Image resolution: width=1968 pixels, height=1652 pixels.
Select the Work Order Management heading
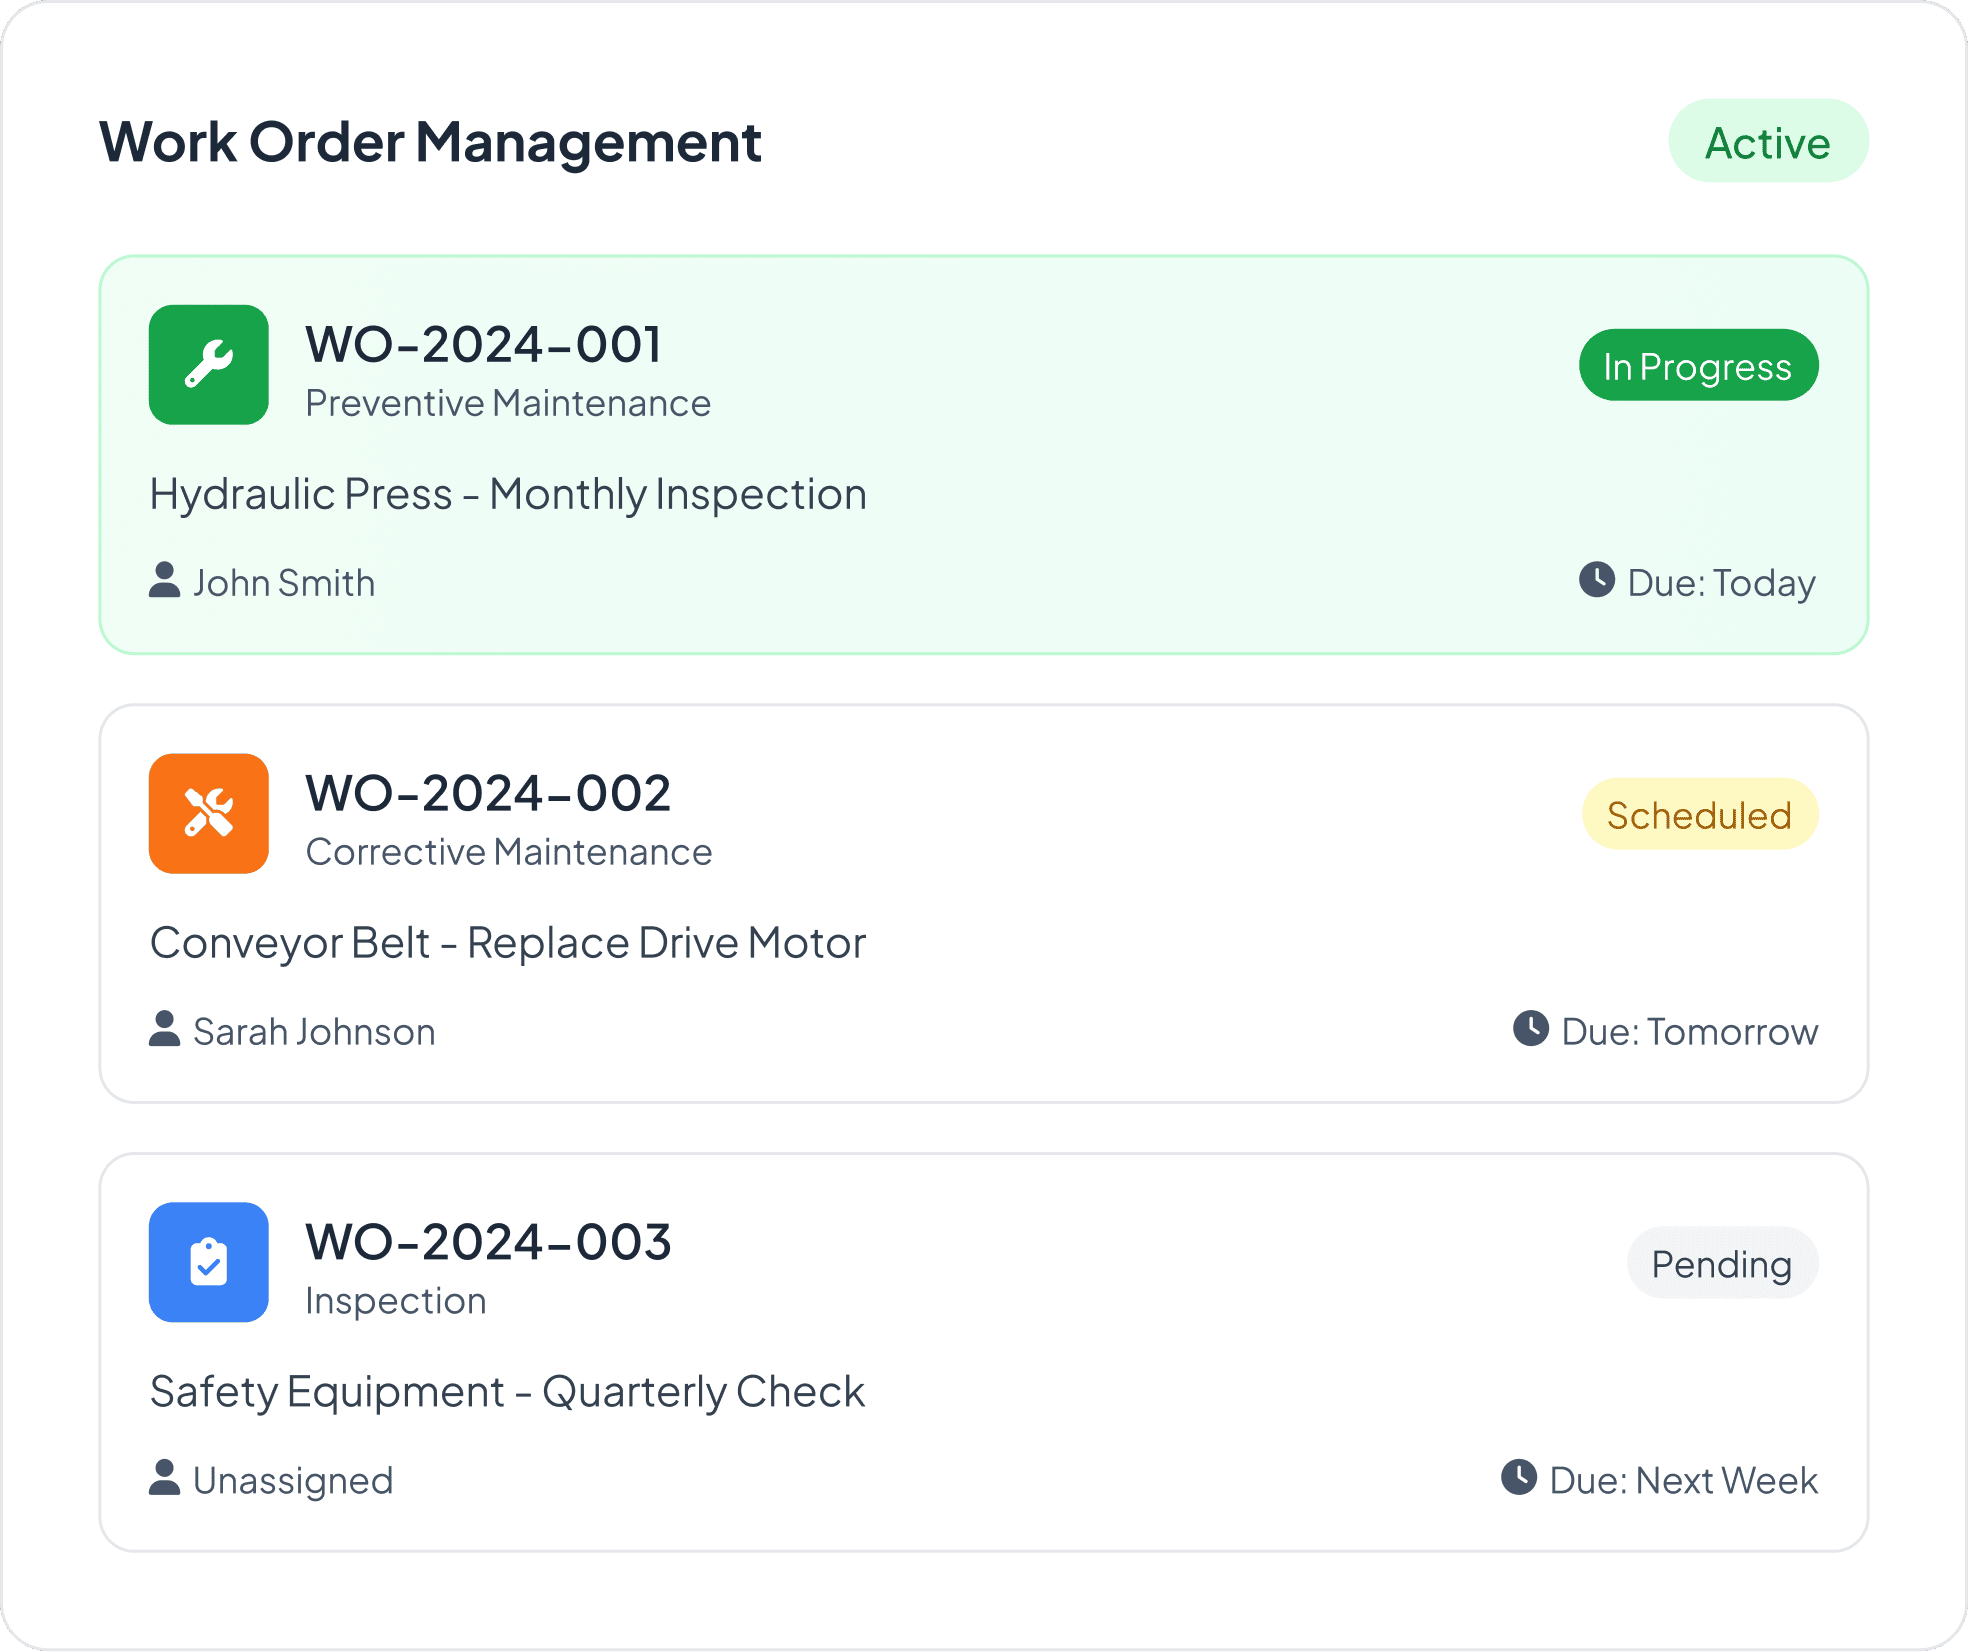tap(430, 142)
